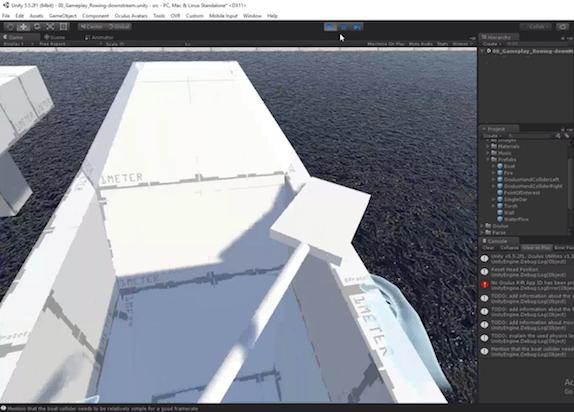Select the Rect transform tool
Image resolution: width=574 pixels, height=412 pixels.
point(63,27)
